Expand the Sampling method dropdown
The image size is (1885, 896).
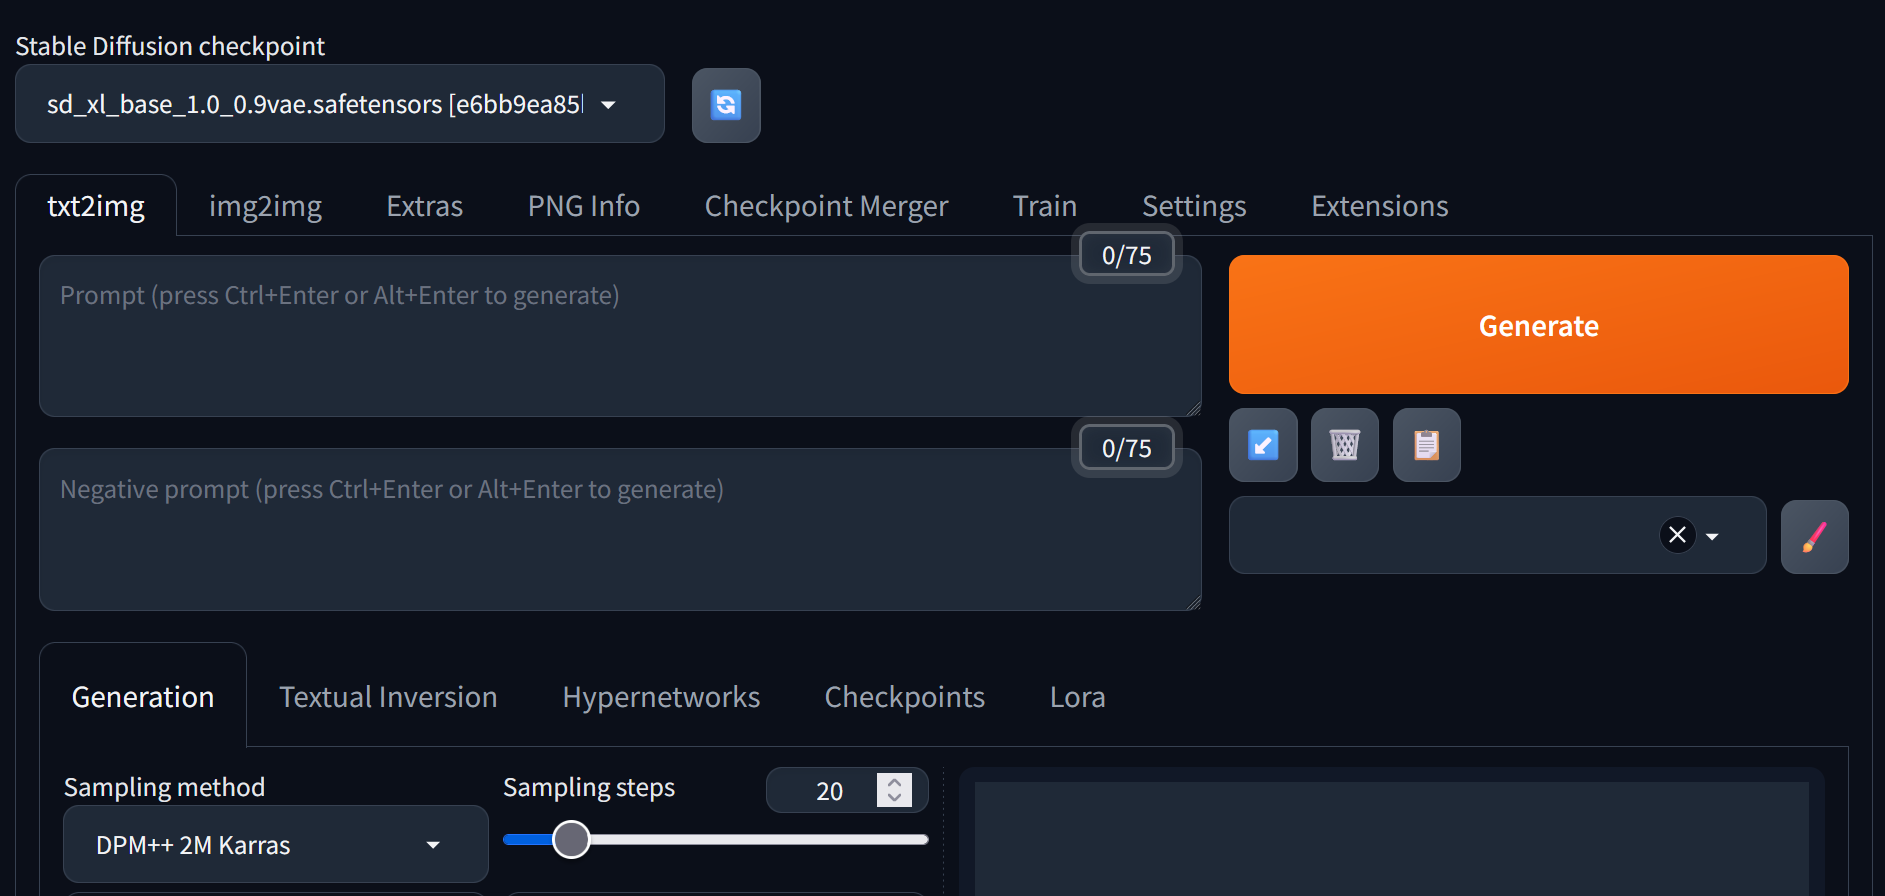(276, 845)
